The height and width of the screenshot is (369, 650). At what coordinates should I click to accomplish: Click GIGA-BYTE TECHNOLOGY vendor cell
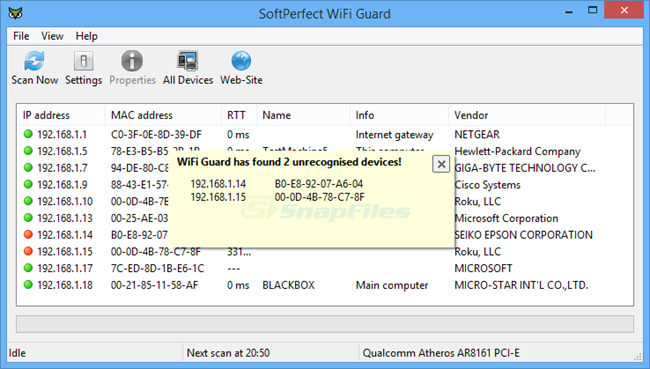pyautogui.click(x=525, y=168)
